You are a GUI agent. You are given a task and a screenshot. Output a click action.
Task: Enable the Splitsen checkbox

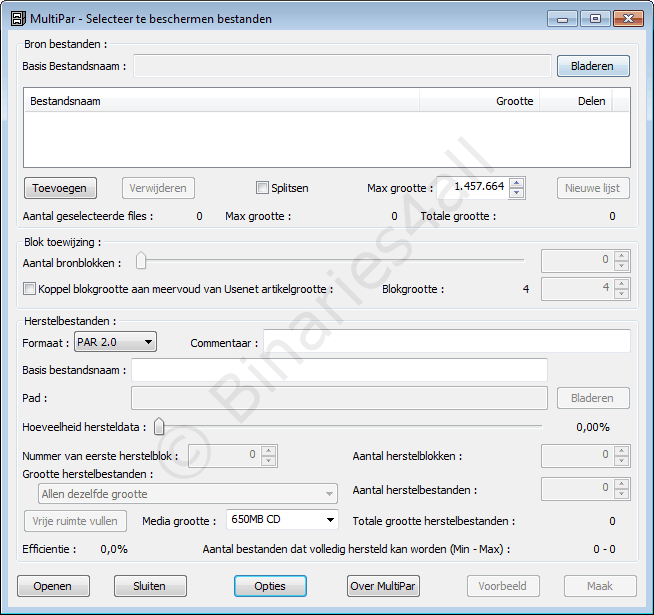[x=262, y=188]
